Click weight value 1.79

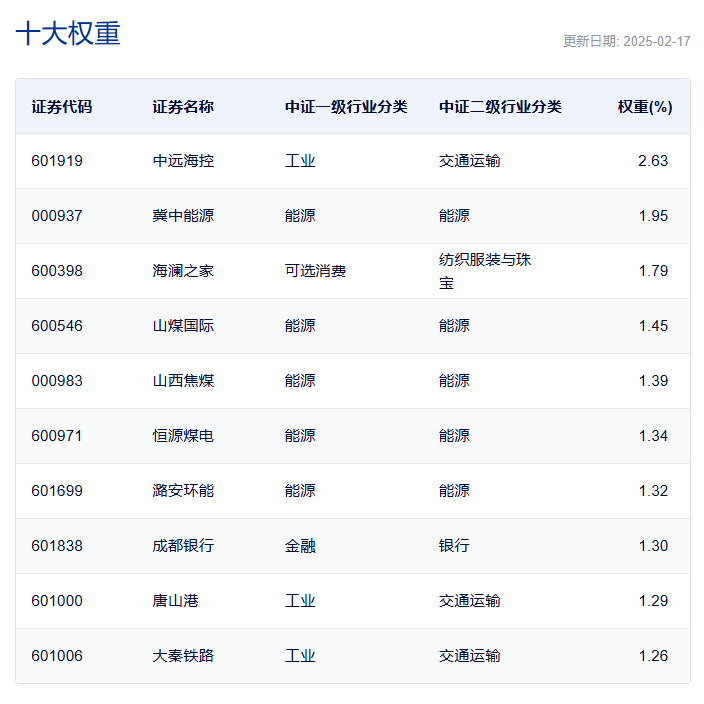653,271
